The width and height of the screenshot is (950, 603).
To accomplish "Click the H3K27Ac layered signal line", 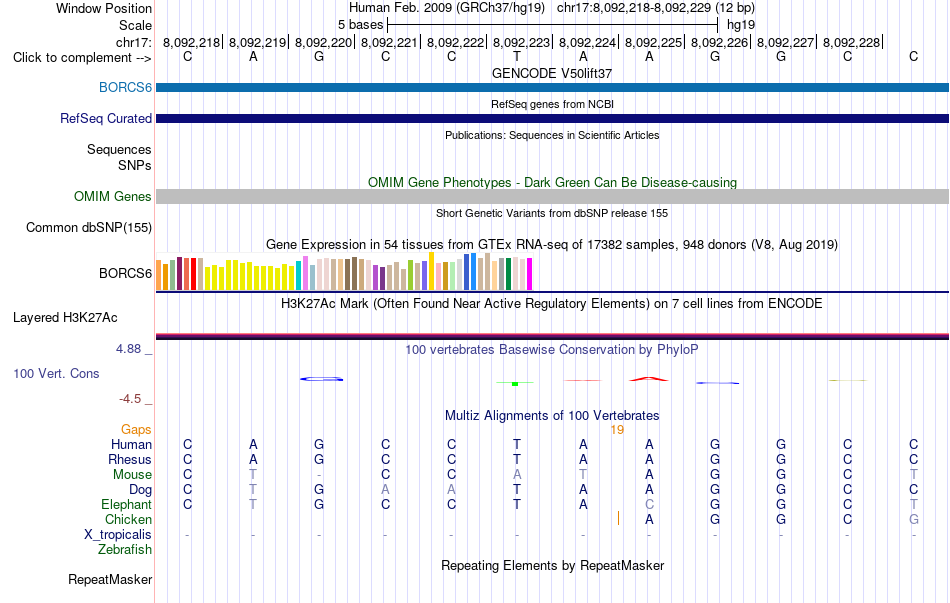I will coord(552,336).
